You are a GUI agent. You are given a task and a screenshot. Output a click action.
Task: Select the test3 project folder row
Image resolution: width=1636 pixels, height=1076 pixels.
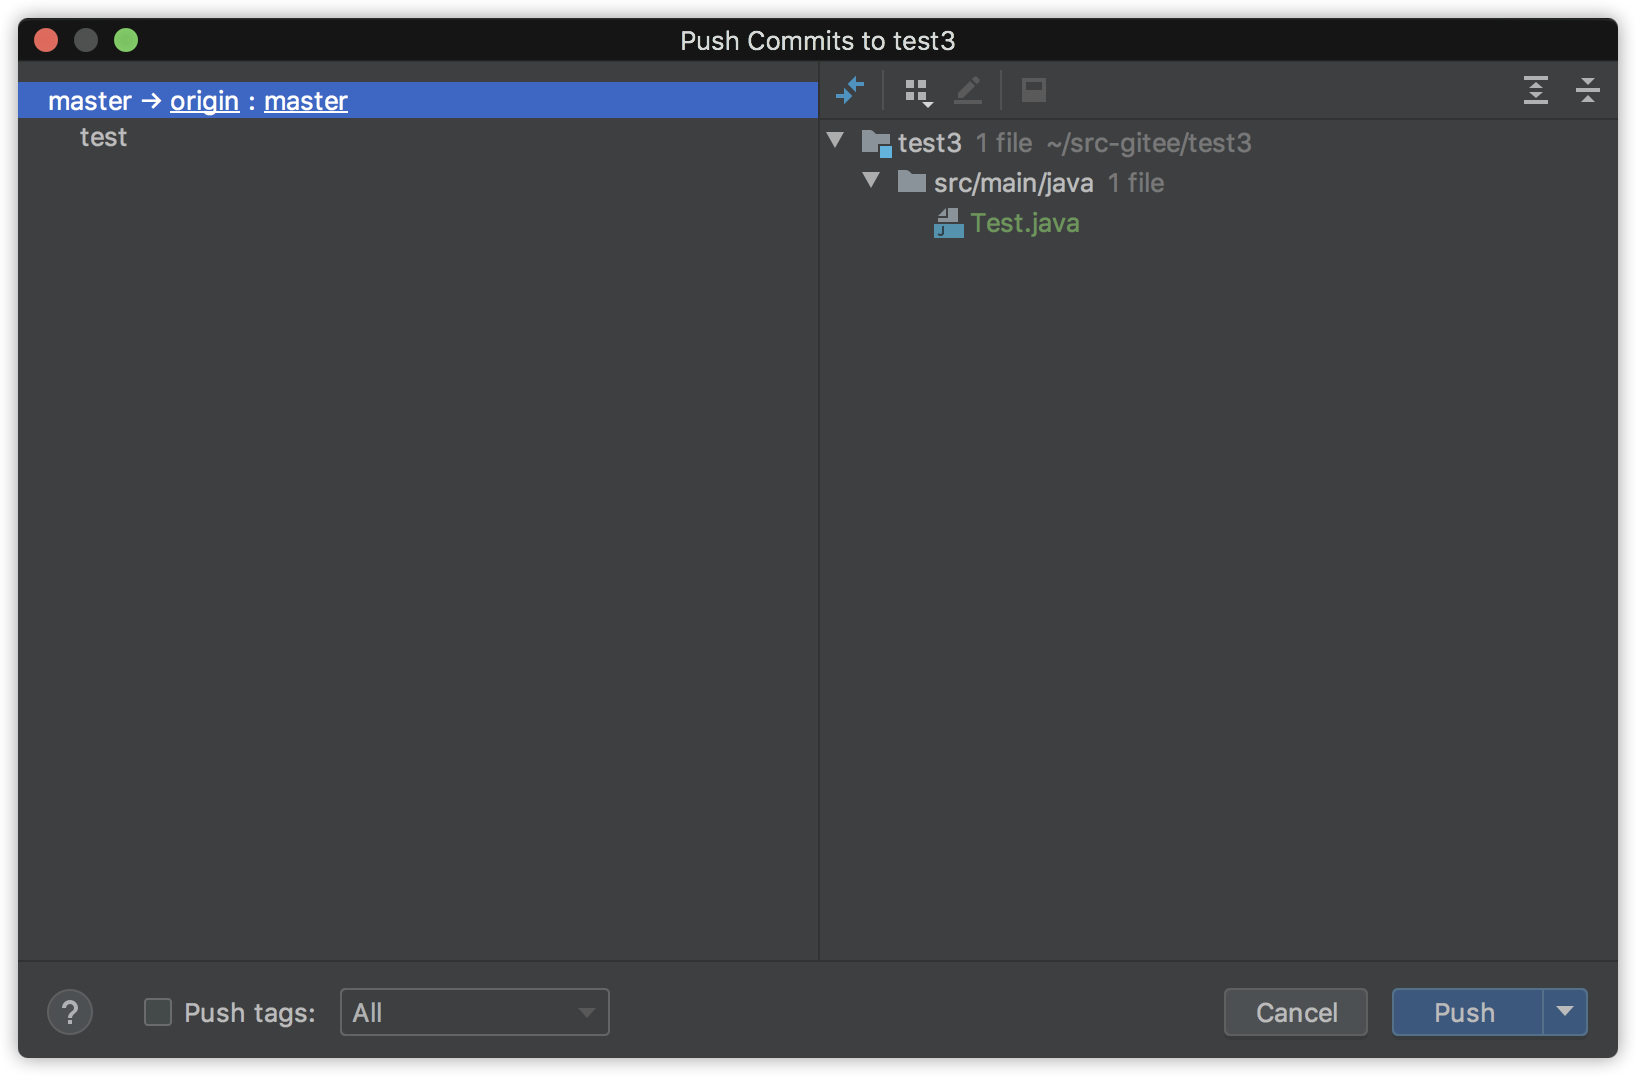[x=1218, y=143]
